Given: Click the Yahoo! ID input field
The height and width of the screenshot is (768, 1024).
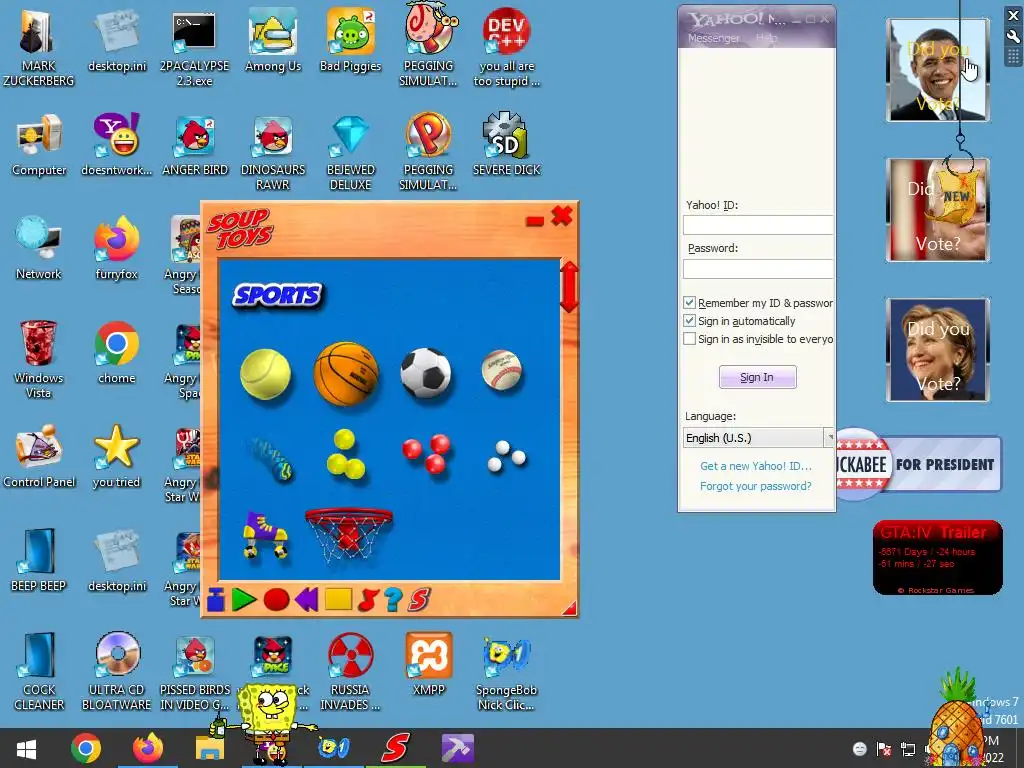Looking at the screenshot, I should pos(758,225).
